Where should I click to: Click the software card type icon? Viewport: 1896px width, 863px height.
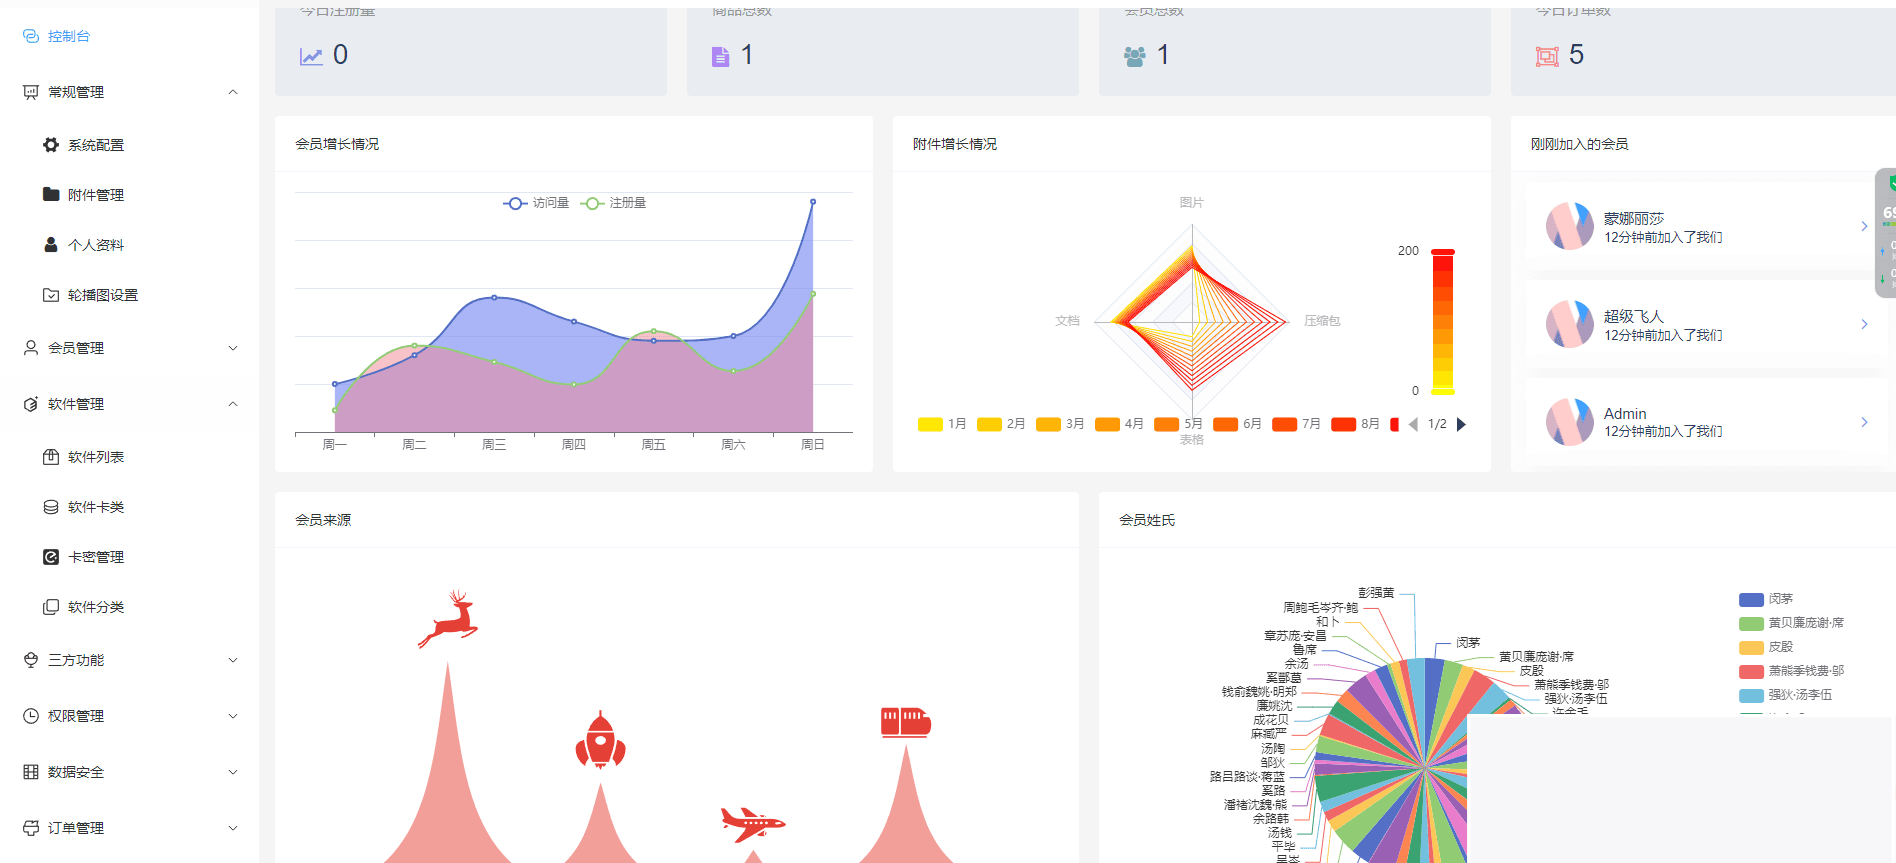[x=51, y=507]
